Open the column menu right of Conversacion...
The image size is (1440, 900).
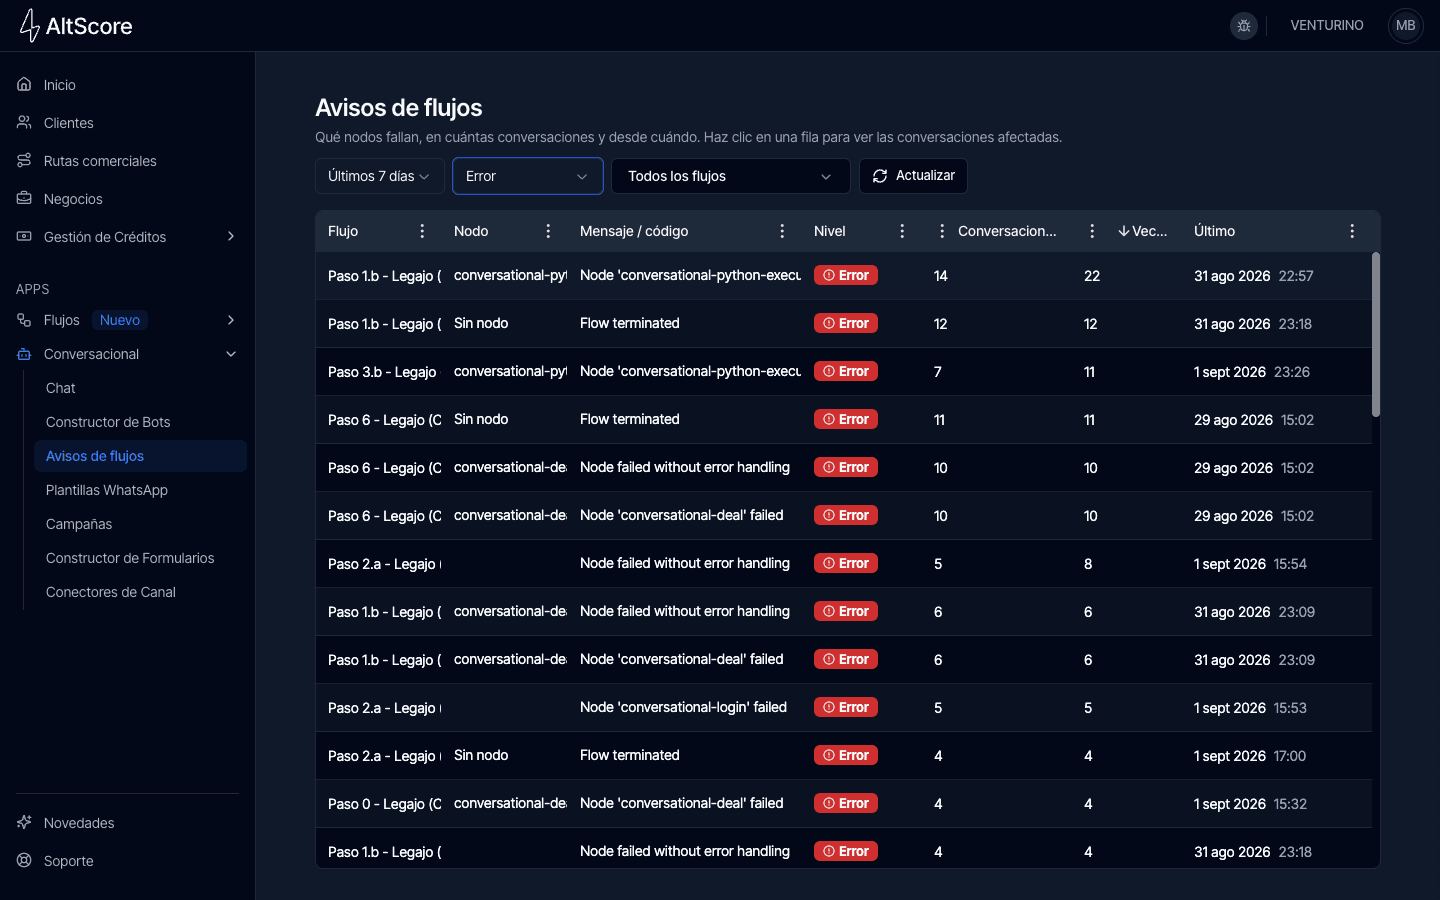(x=1092, y=231)
